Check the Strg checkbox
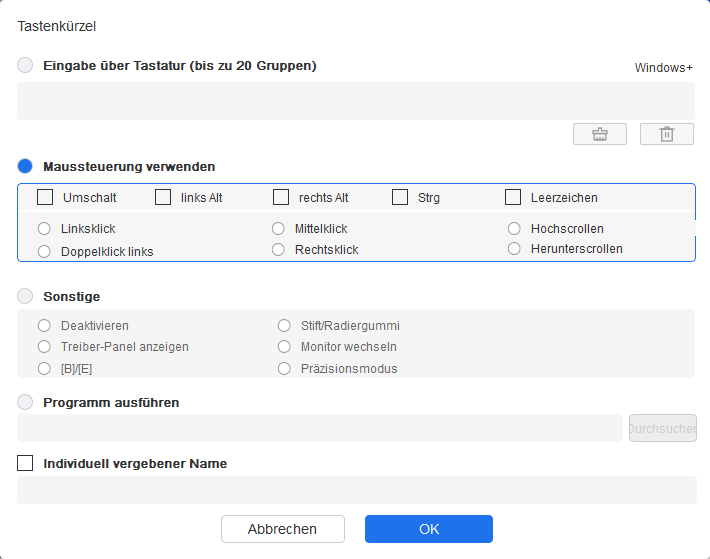710x559 pixels. coord(400,197)
